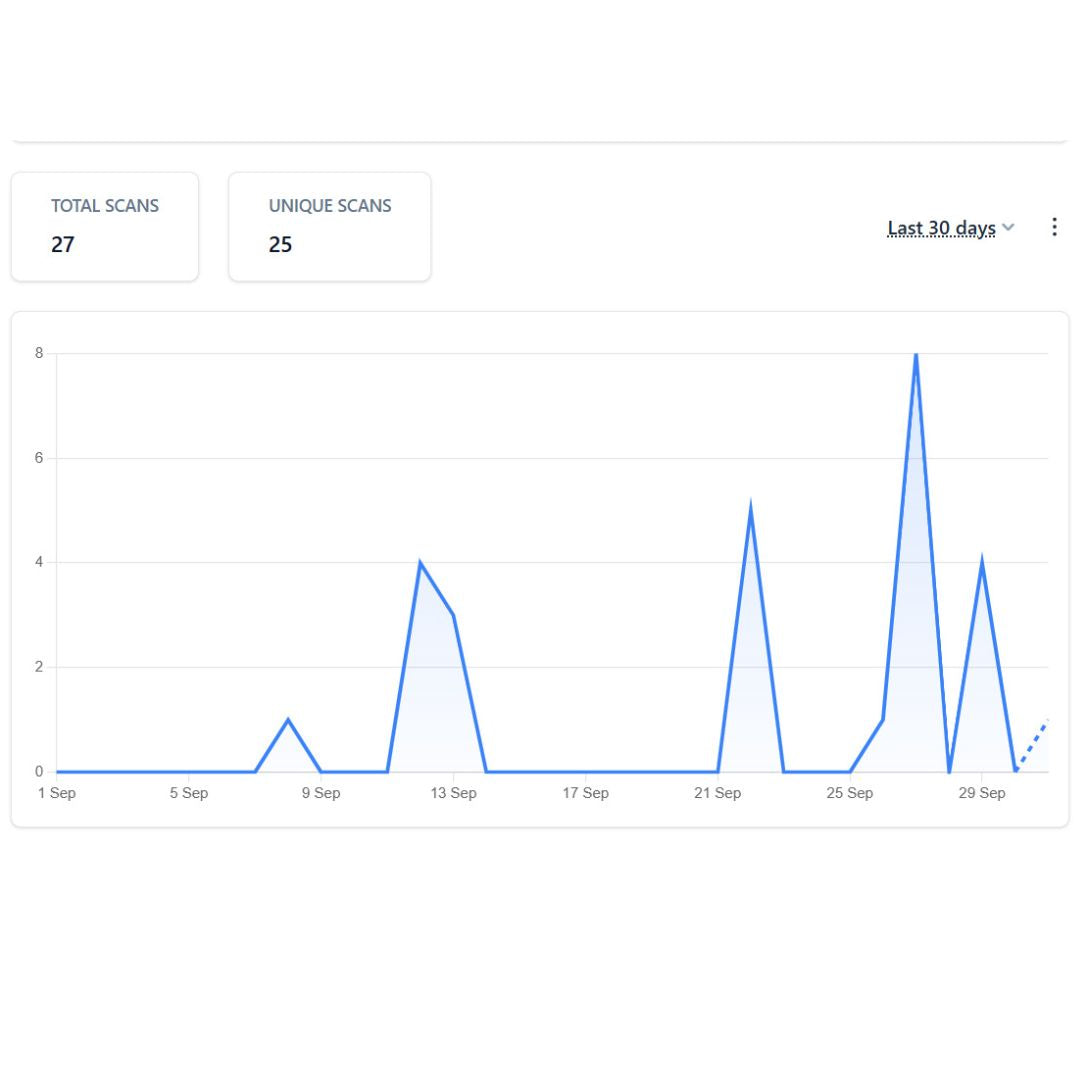Open the Last 30 days date range selector
Image resolution: width=1080 pixels, height=1080 pixels.
pos(941,228)
